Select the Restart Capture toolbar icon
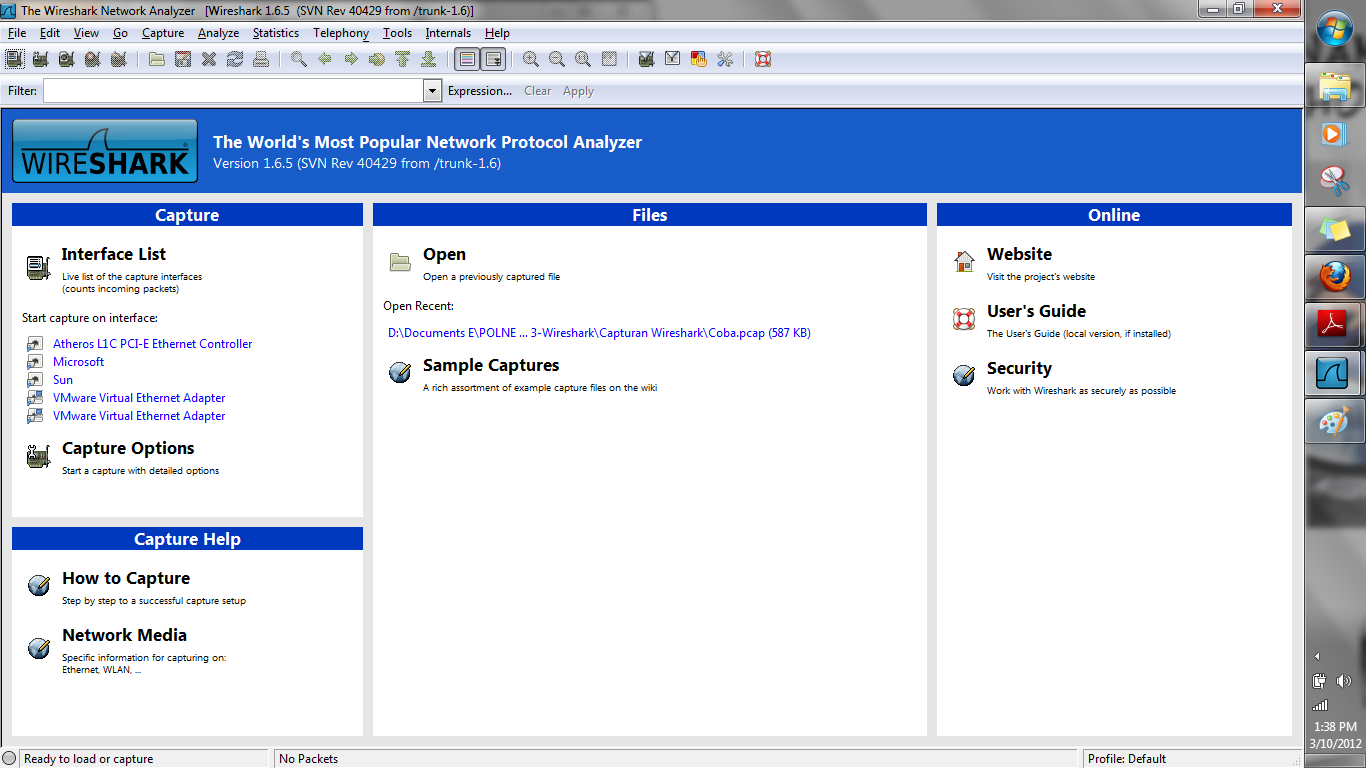This screenshot has height=768, width=1366. [x=118, y=59]
